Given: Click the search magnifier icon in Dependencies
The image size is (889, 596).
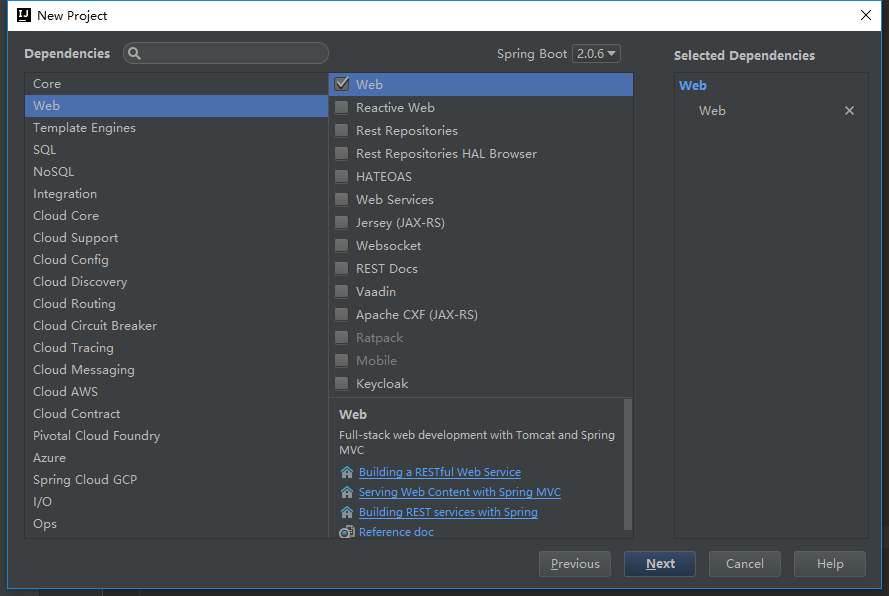Looking at the screenshot, I should pyautogui.click(x=134, y=53).
